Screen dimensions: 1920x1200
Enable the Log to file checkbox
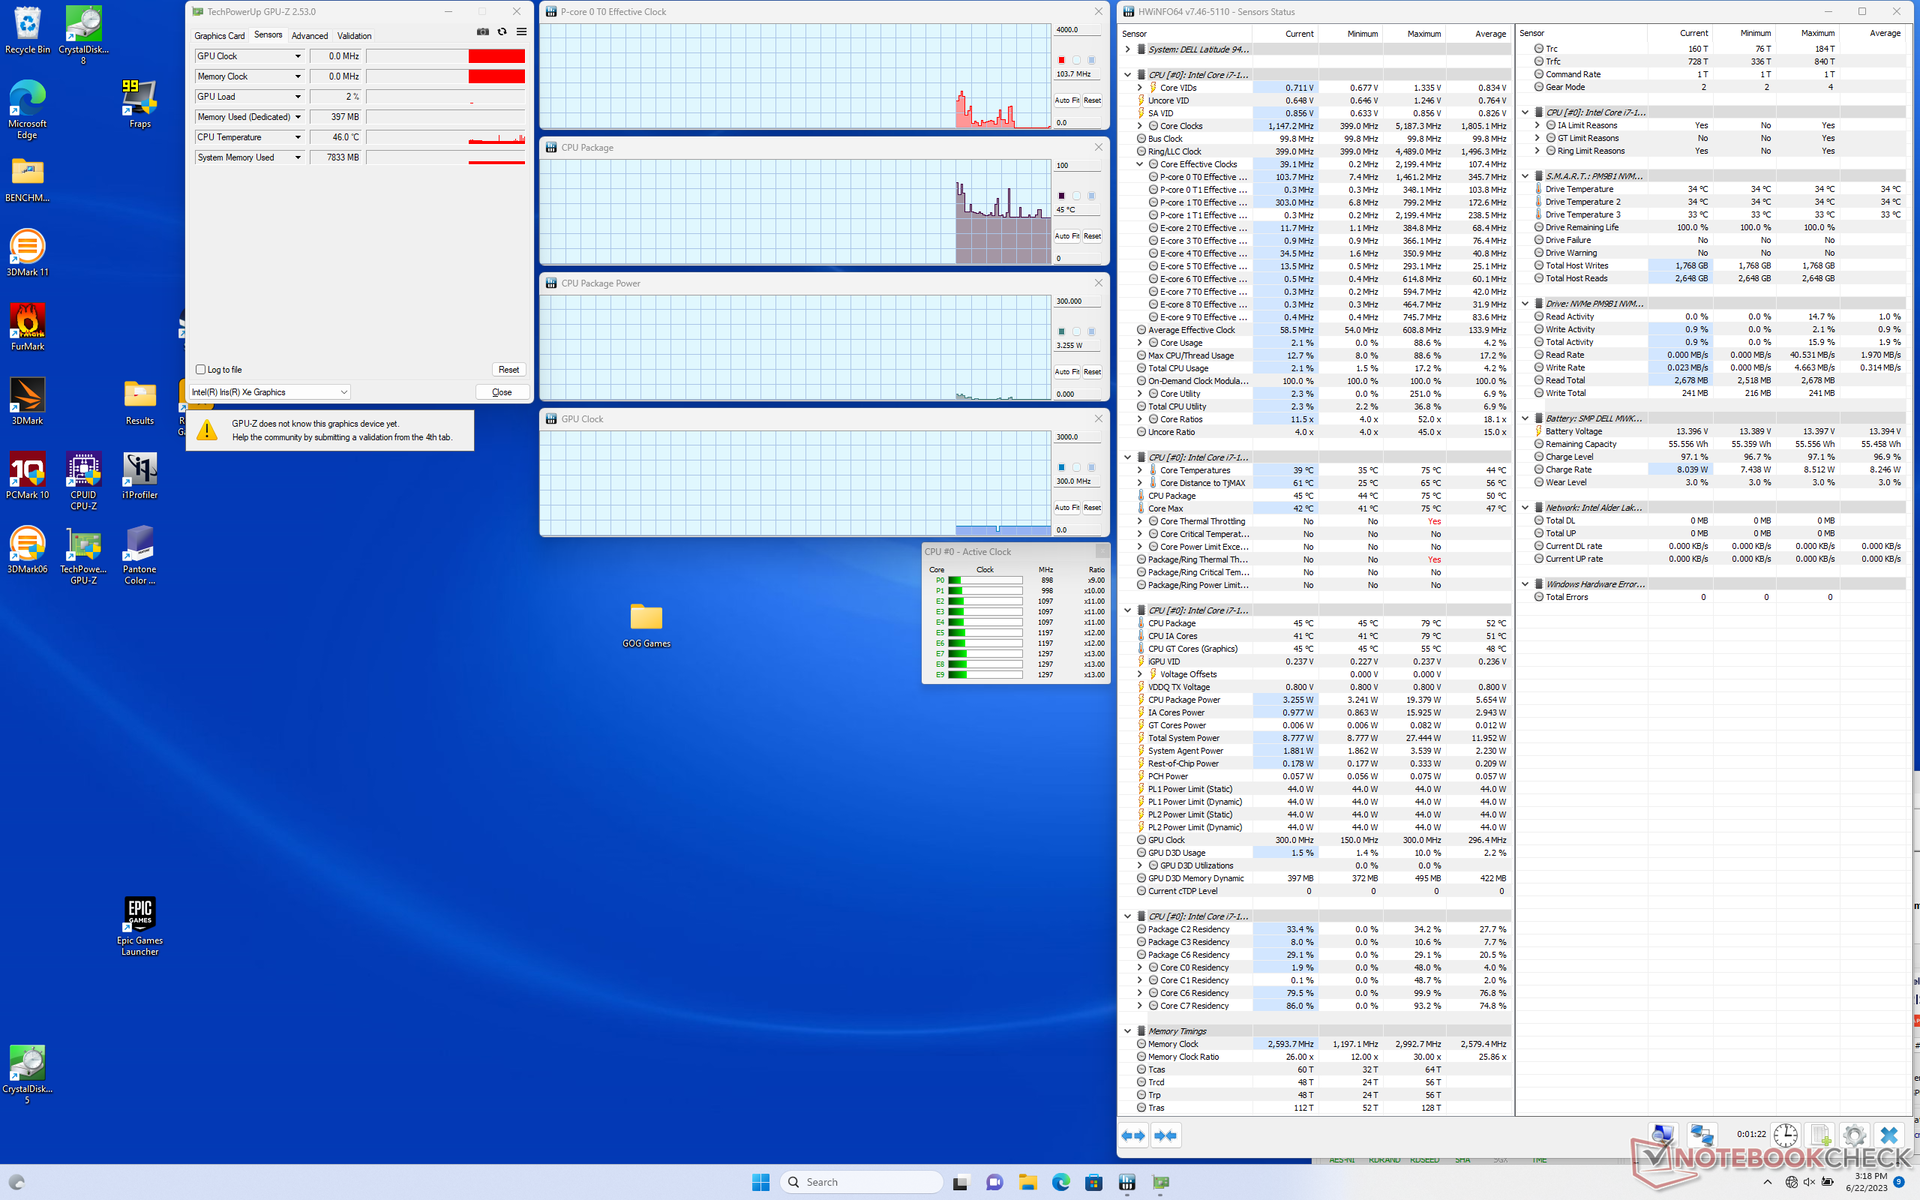(201, 370)
